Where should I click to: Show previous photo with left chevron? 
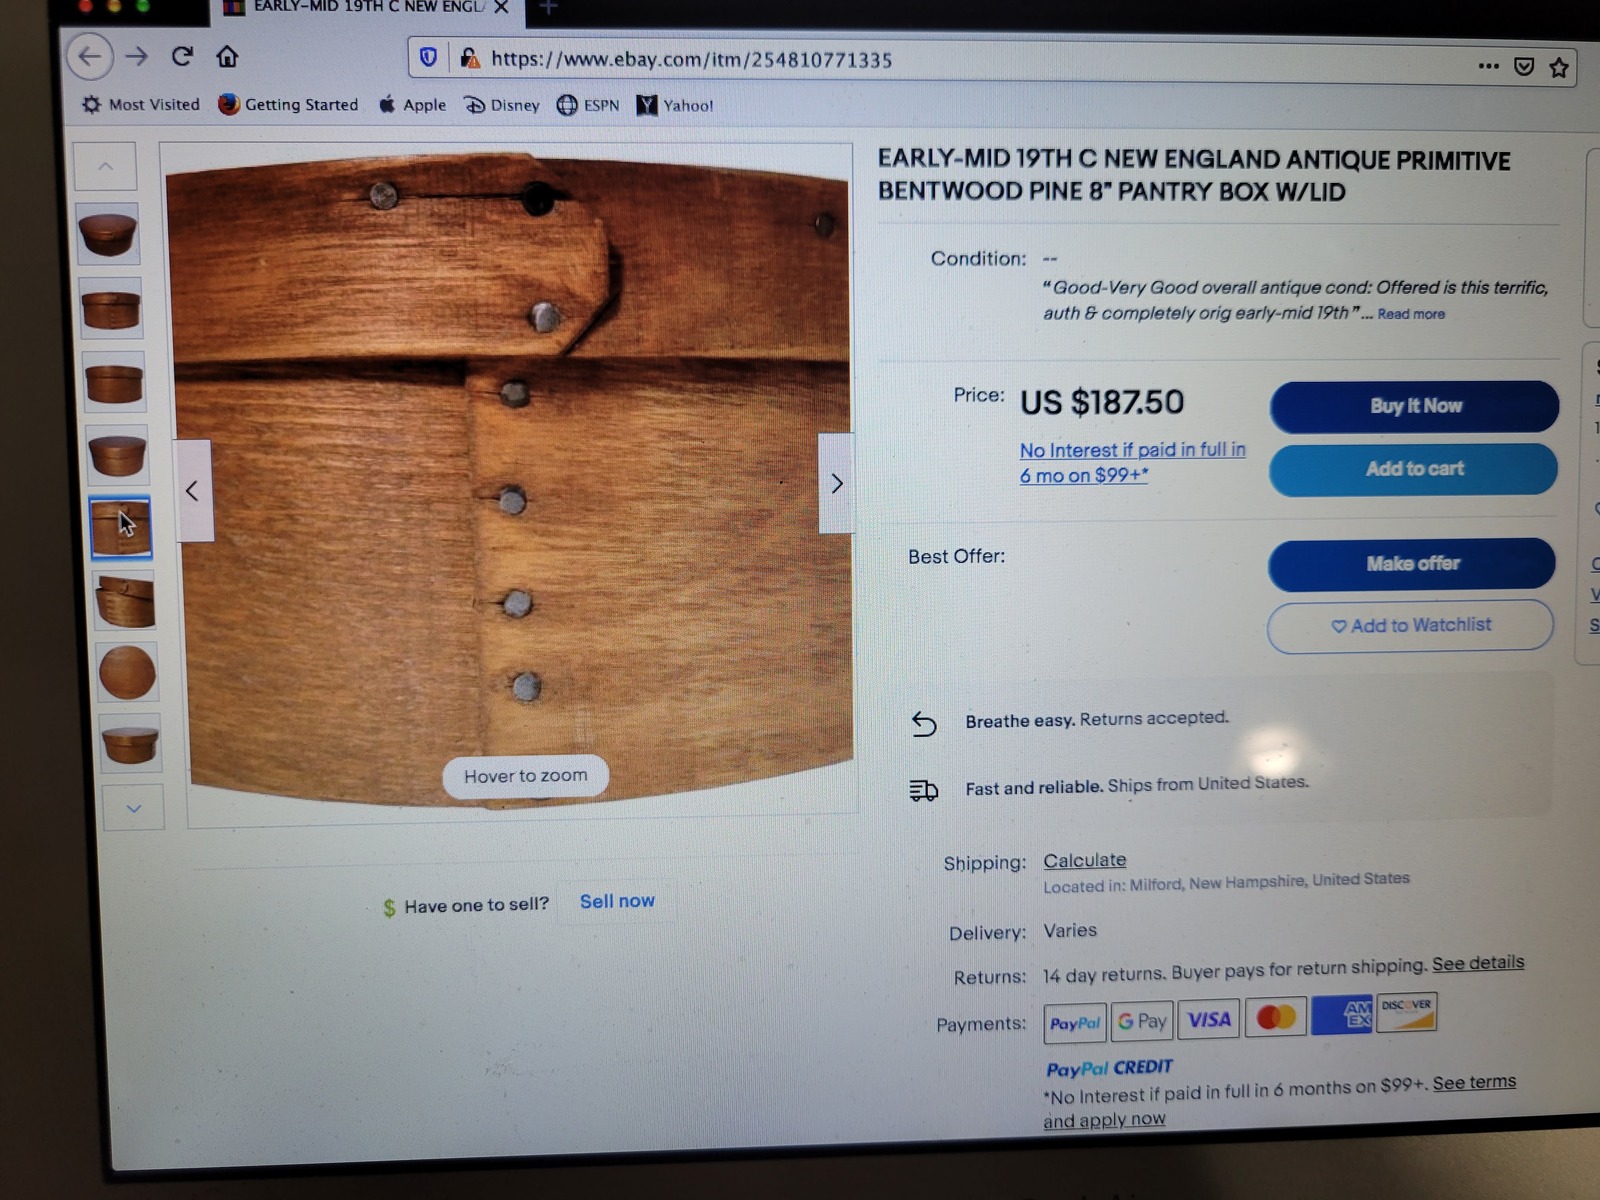coord(193,491)
